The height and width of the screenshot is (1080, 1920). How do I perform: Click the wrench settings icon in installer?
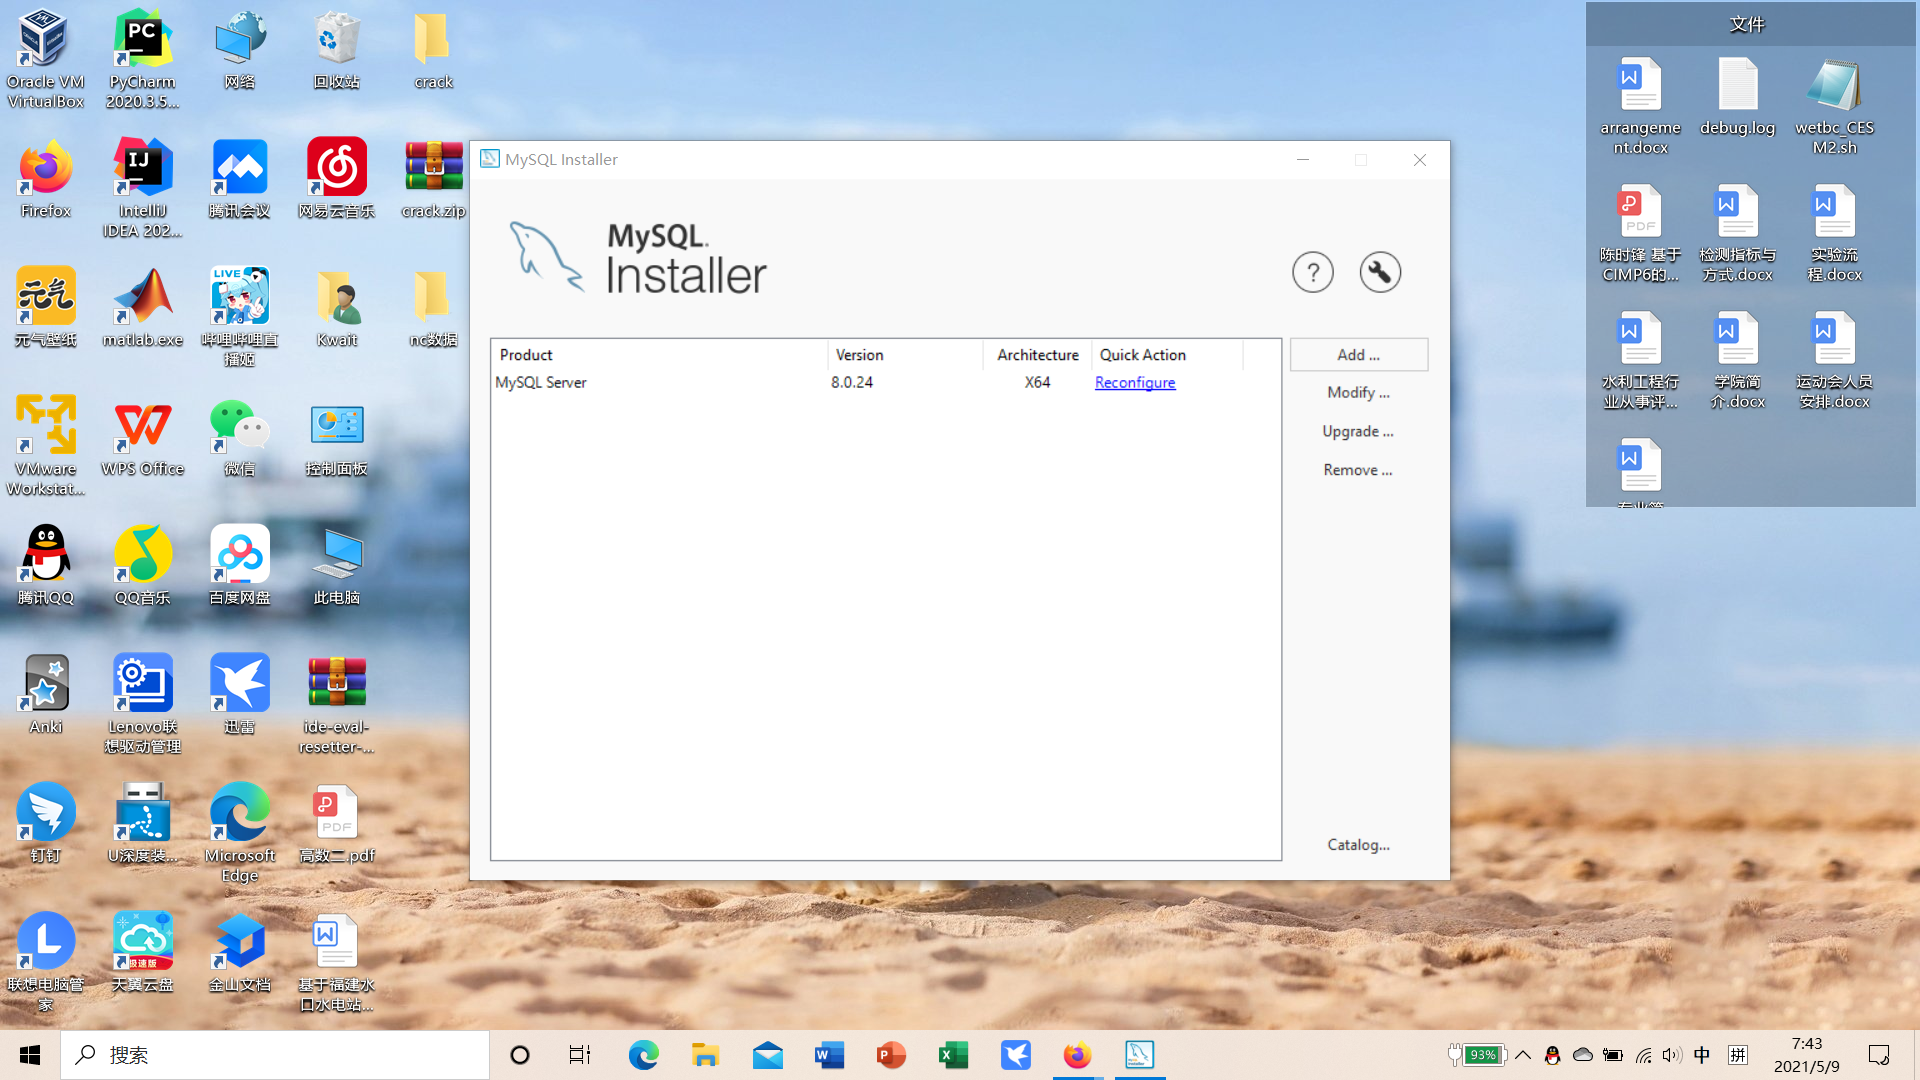pos(1380,272)
